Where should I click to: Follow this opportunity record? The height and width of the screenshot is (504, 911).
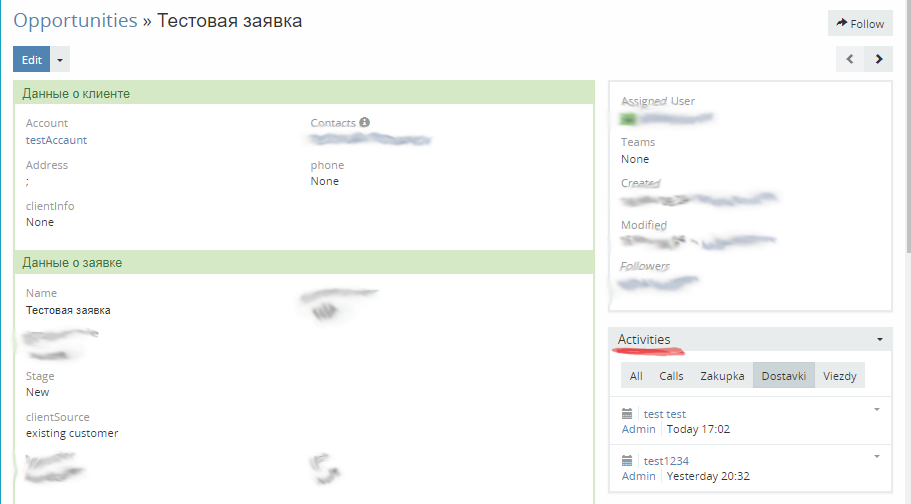click(x=860, y=24)
